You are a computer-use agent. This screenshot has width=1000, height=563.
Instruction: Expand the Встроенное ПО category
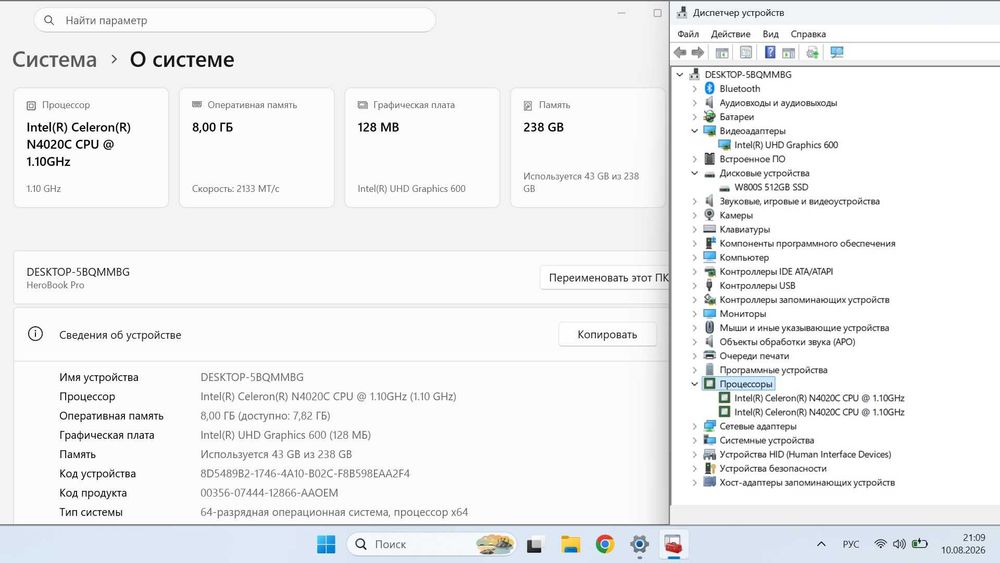695,159
